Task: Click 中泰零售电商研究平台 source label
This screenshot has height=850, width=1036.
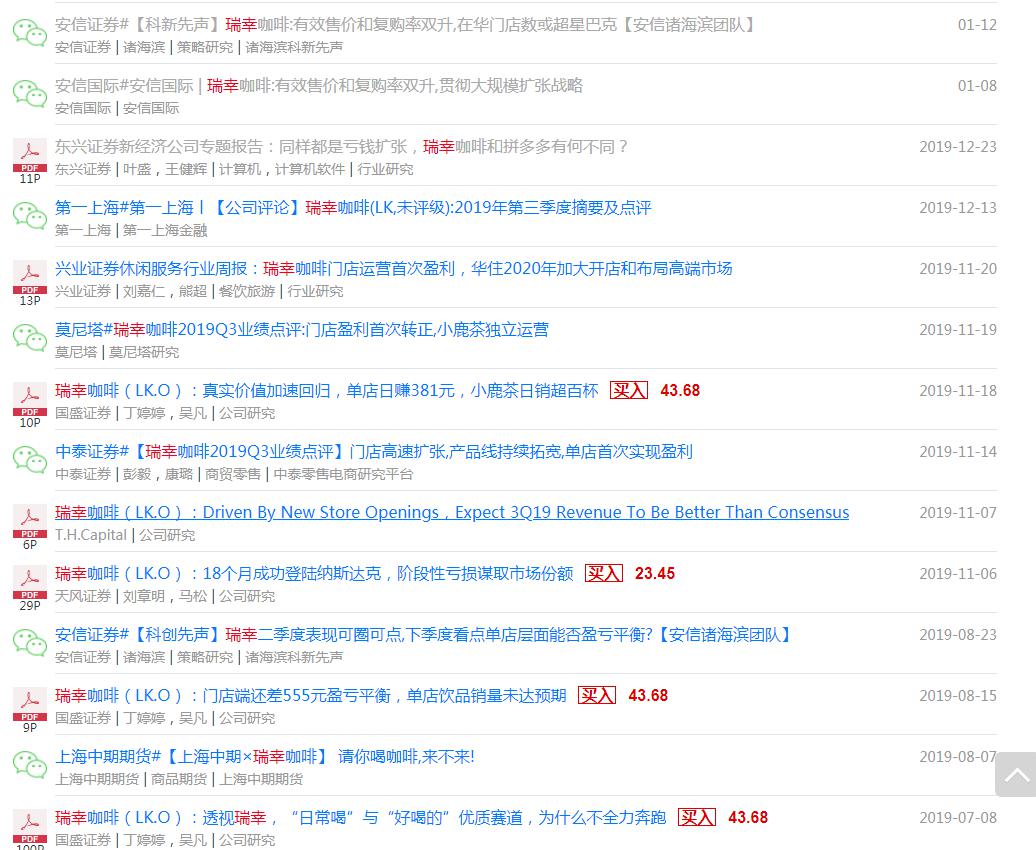Action: (343, 475)
